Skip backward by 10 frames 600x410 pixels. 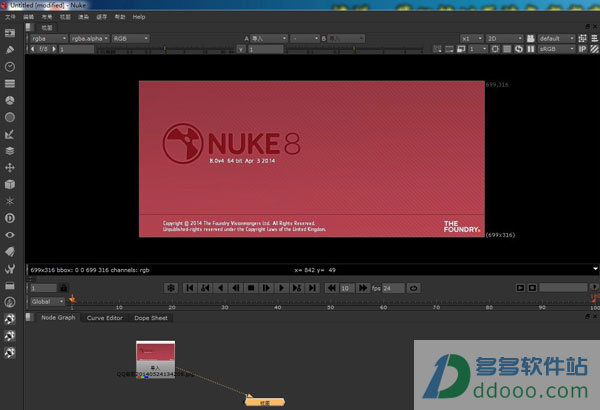pyautogui.click(x=332, y=288)
